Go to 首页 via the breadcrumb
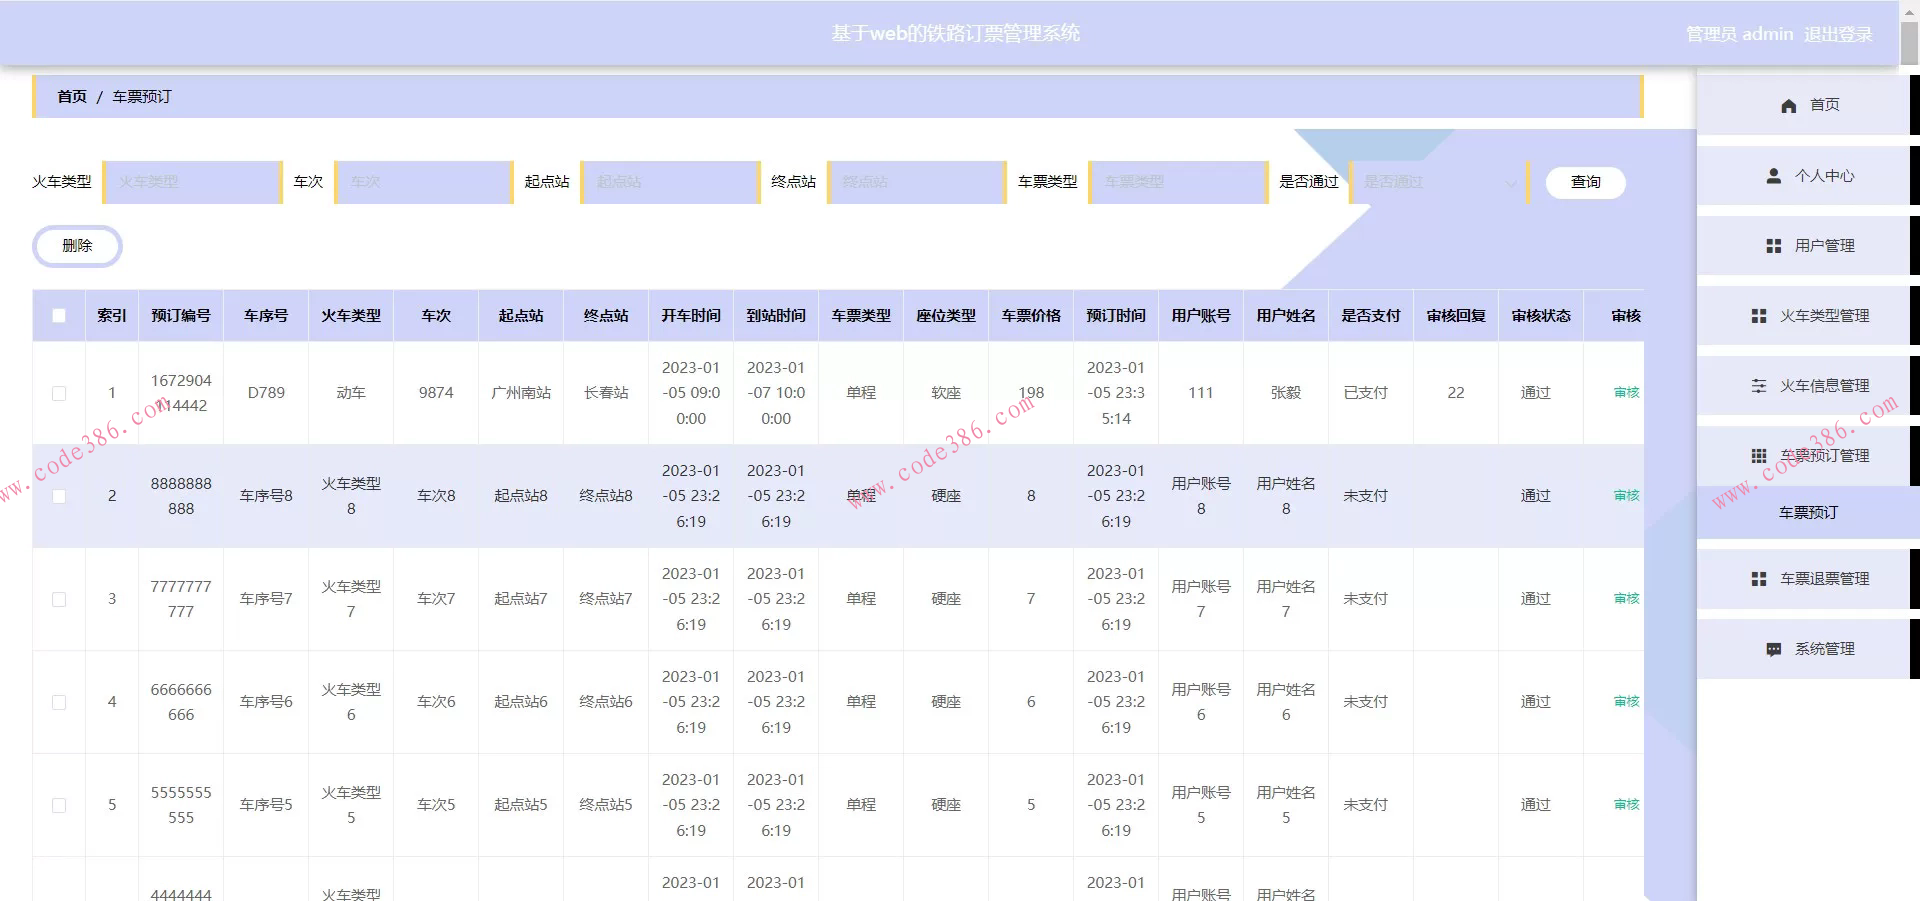The width and height of the screenshot is (1920, 901). [x=71, y=97]
